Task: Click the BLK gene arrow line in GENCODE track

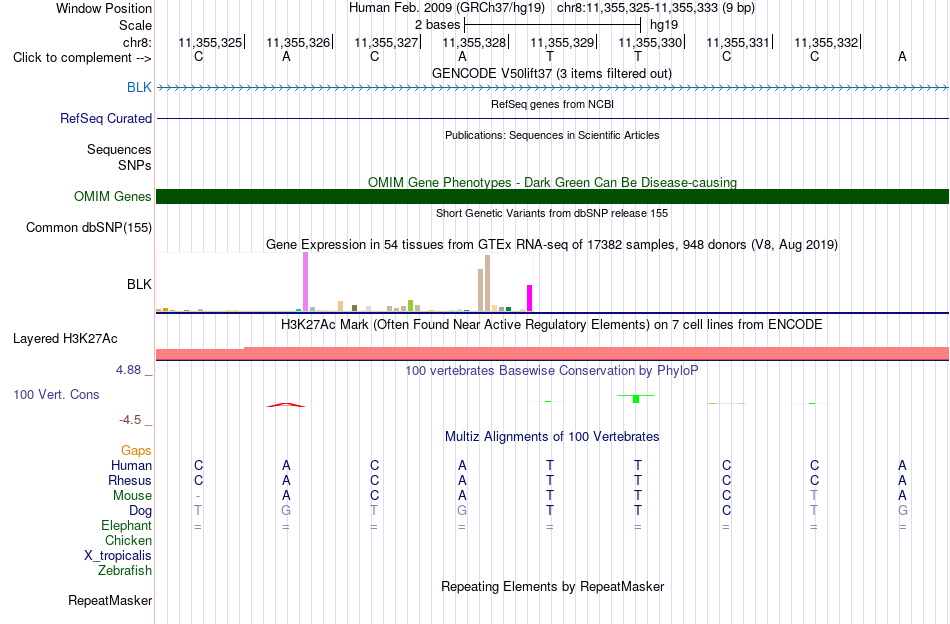Action: tap(553, 88)
